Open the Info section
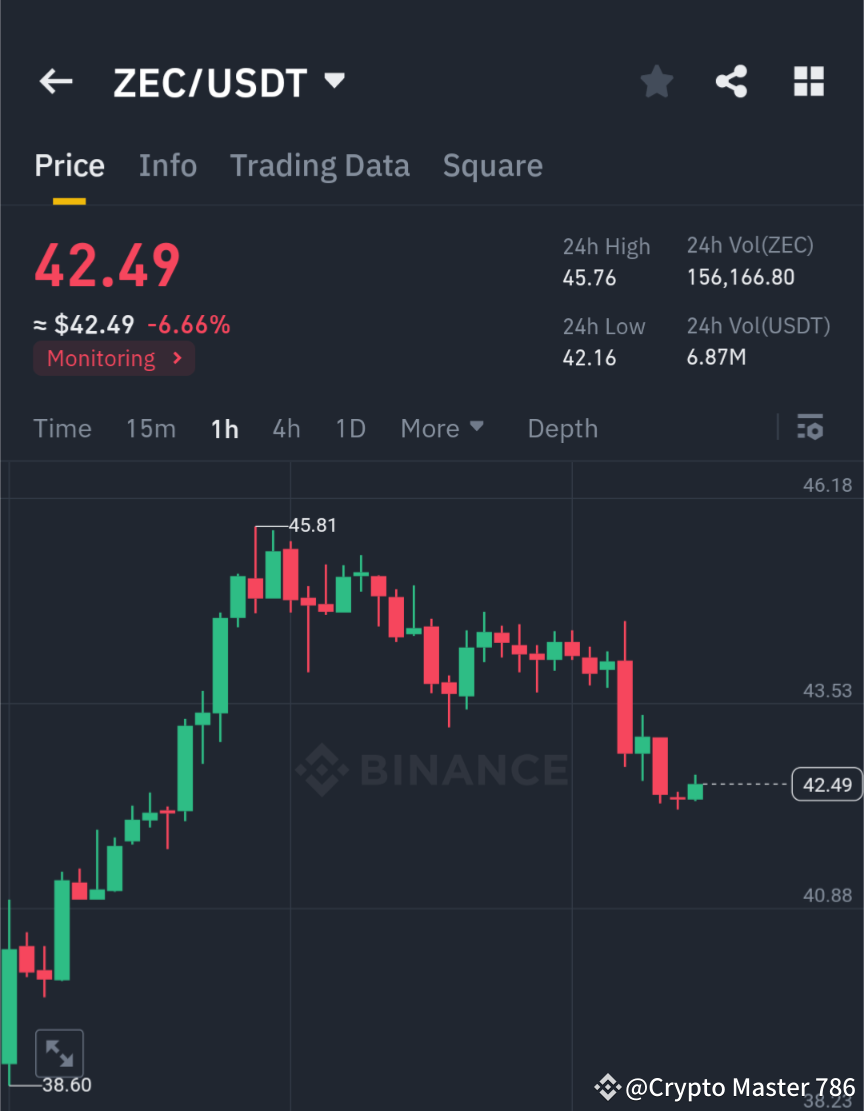The image size is (864, 1111). tap(167, 165)
